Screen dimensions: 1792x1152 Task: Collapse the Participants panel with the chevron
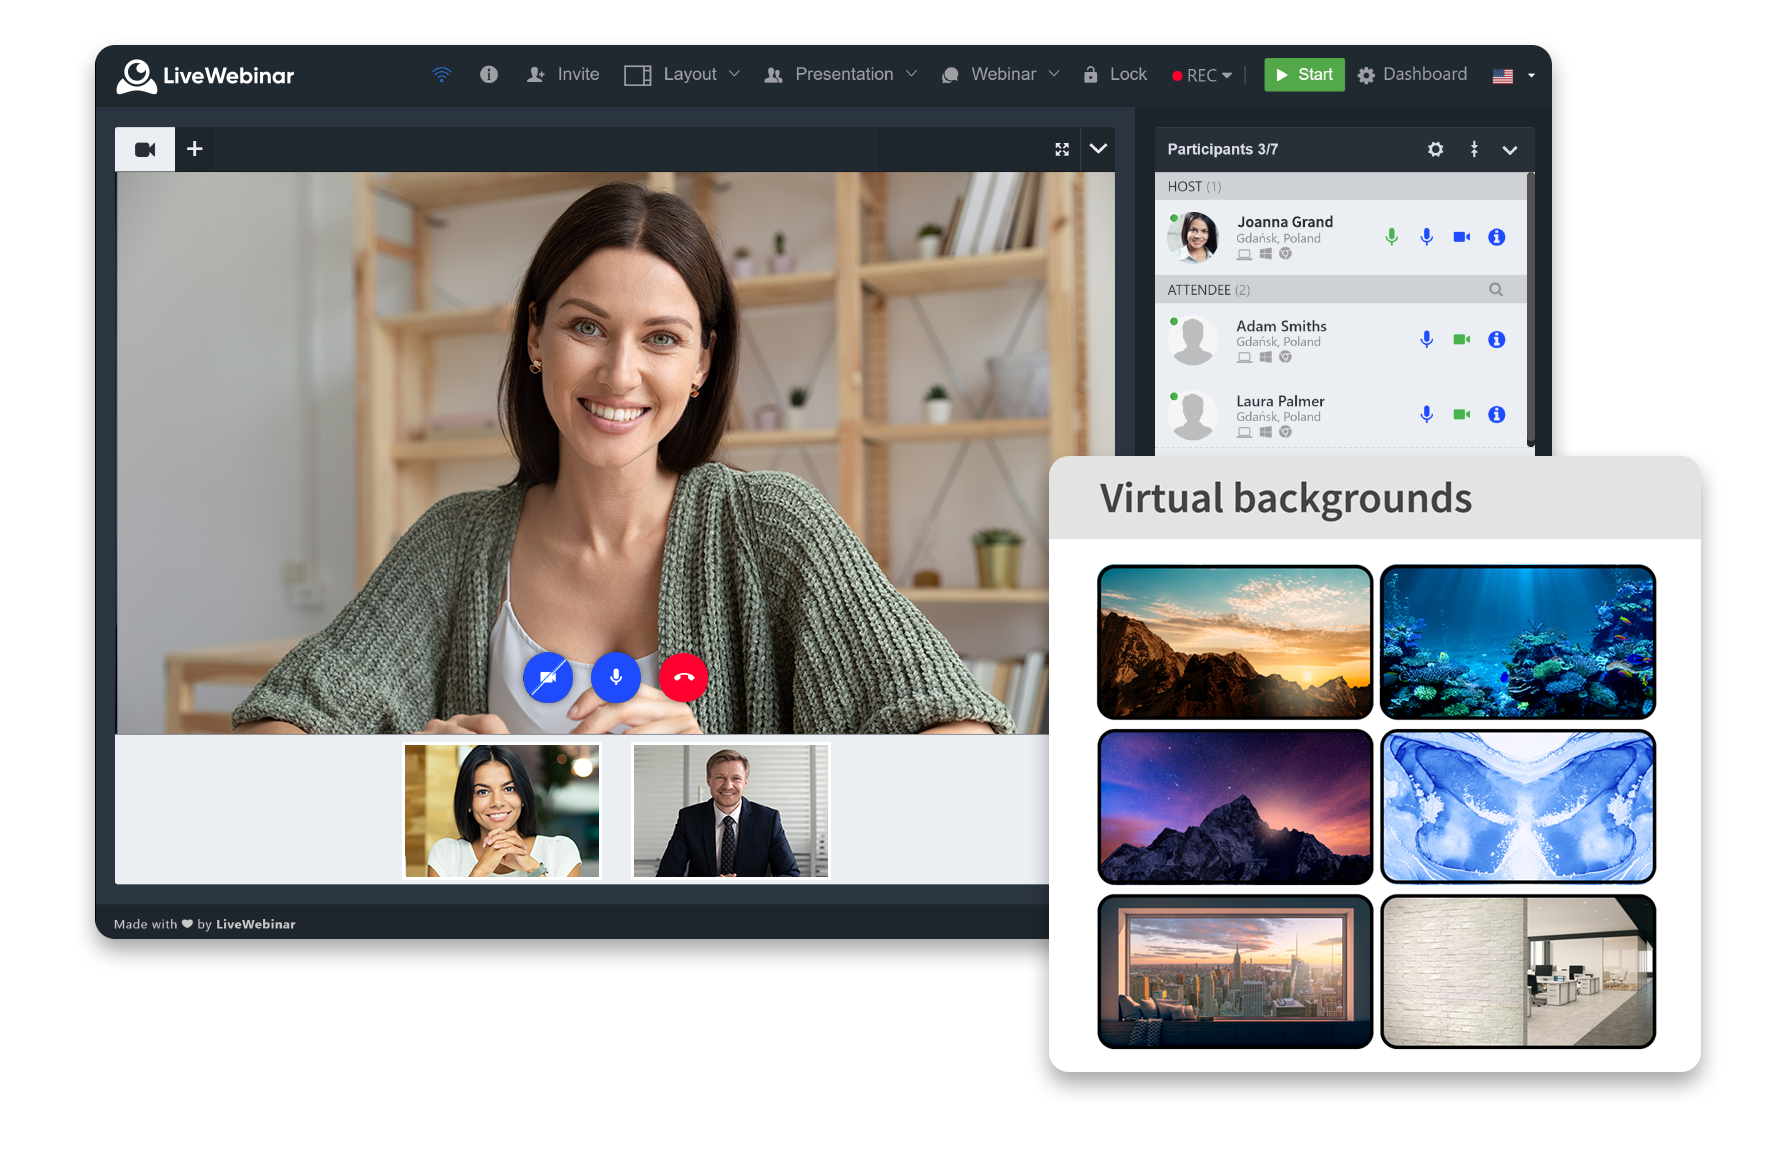[1511, 149]
